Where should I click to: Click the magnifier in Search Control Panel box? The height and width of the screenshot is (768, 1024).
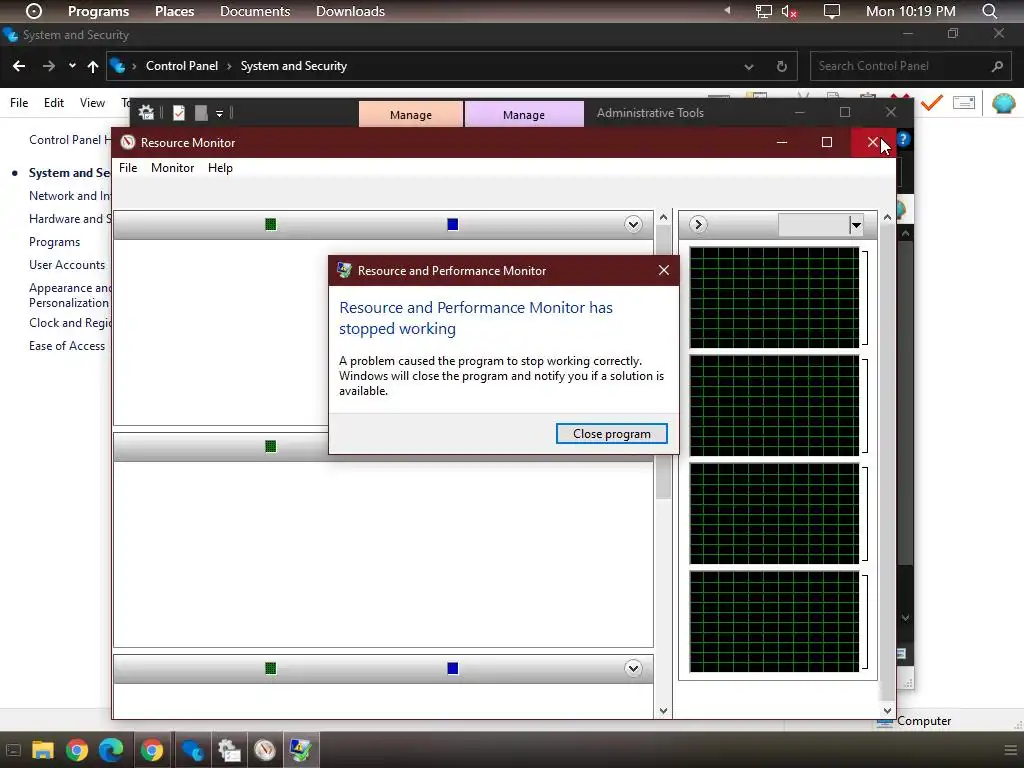pyautogui.click(x=997, y=66)
